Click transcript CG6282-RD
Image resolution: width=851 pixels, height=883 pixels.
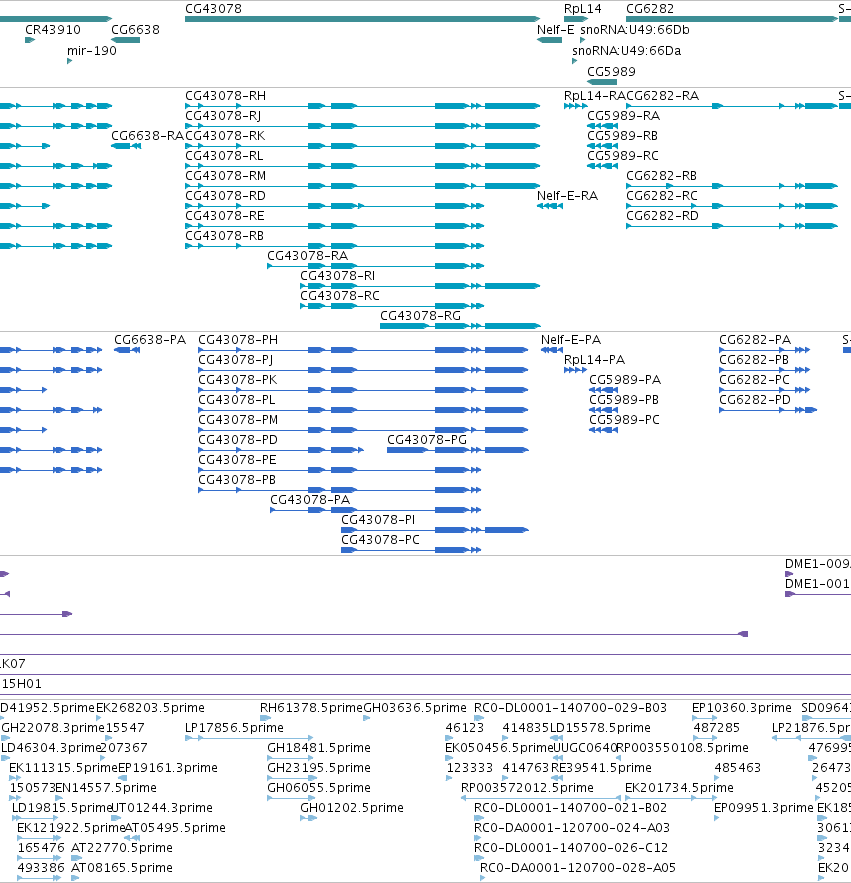(x=662, y=216)
